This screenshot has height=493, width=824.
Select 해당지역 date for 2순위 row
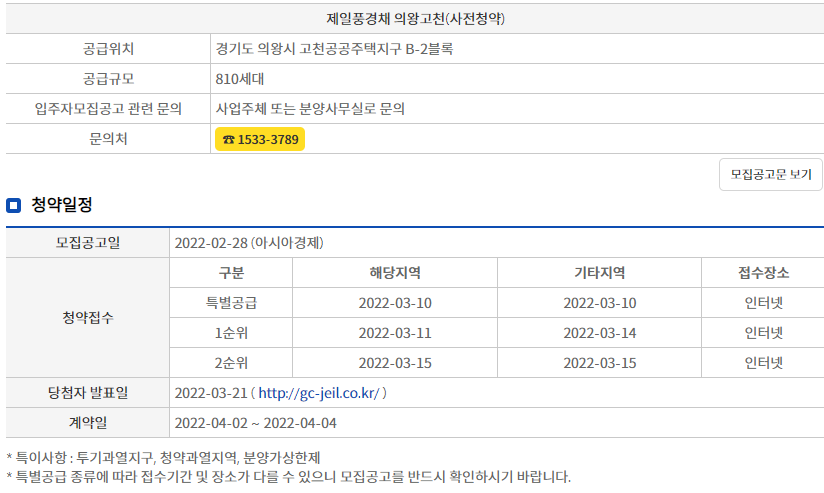pyautogui.click(x=395, y=363)
